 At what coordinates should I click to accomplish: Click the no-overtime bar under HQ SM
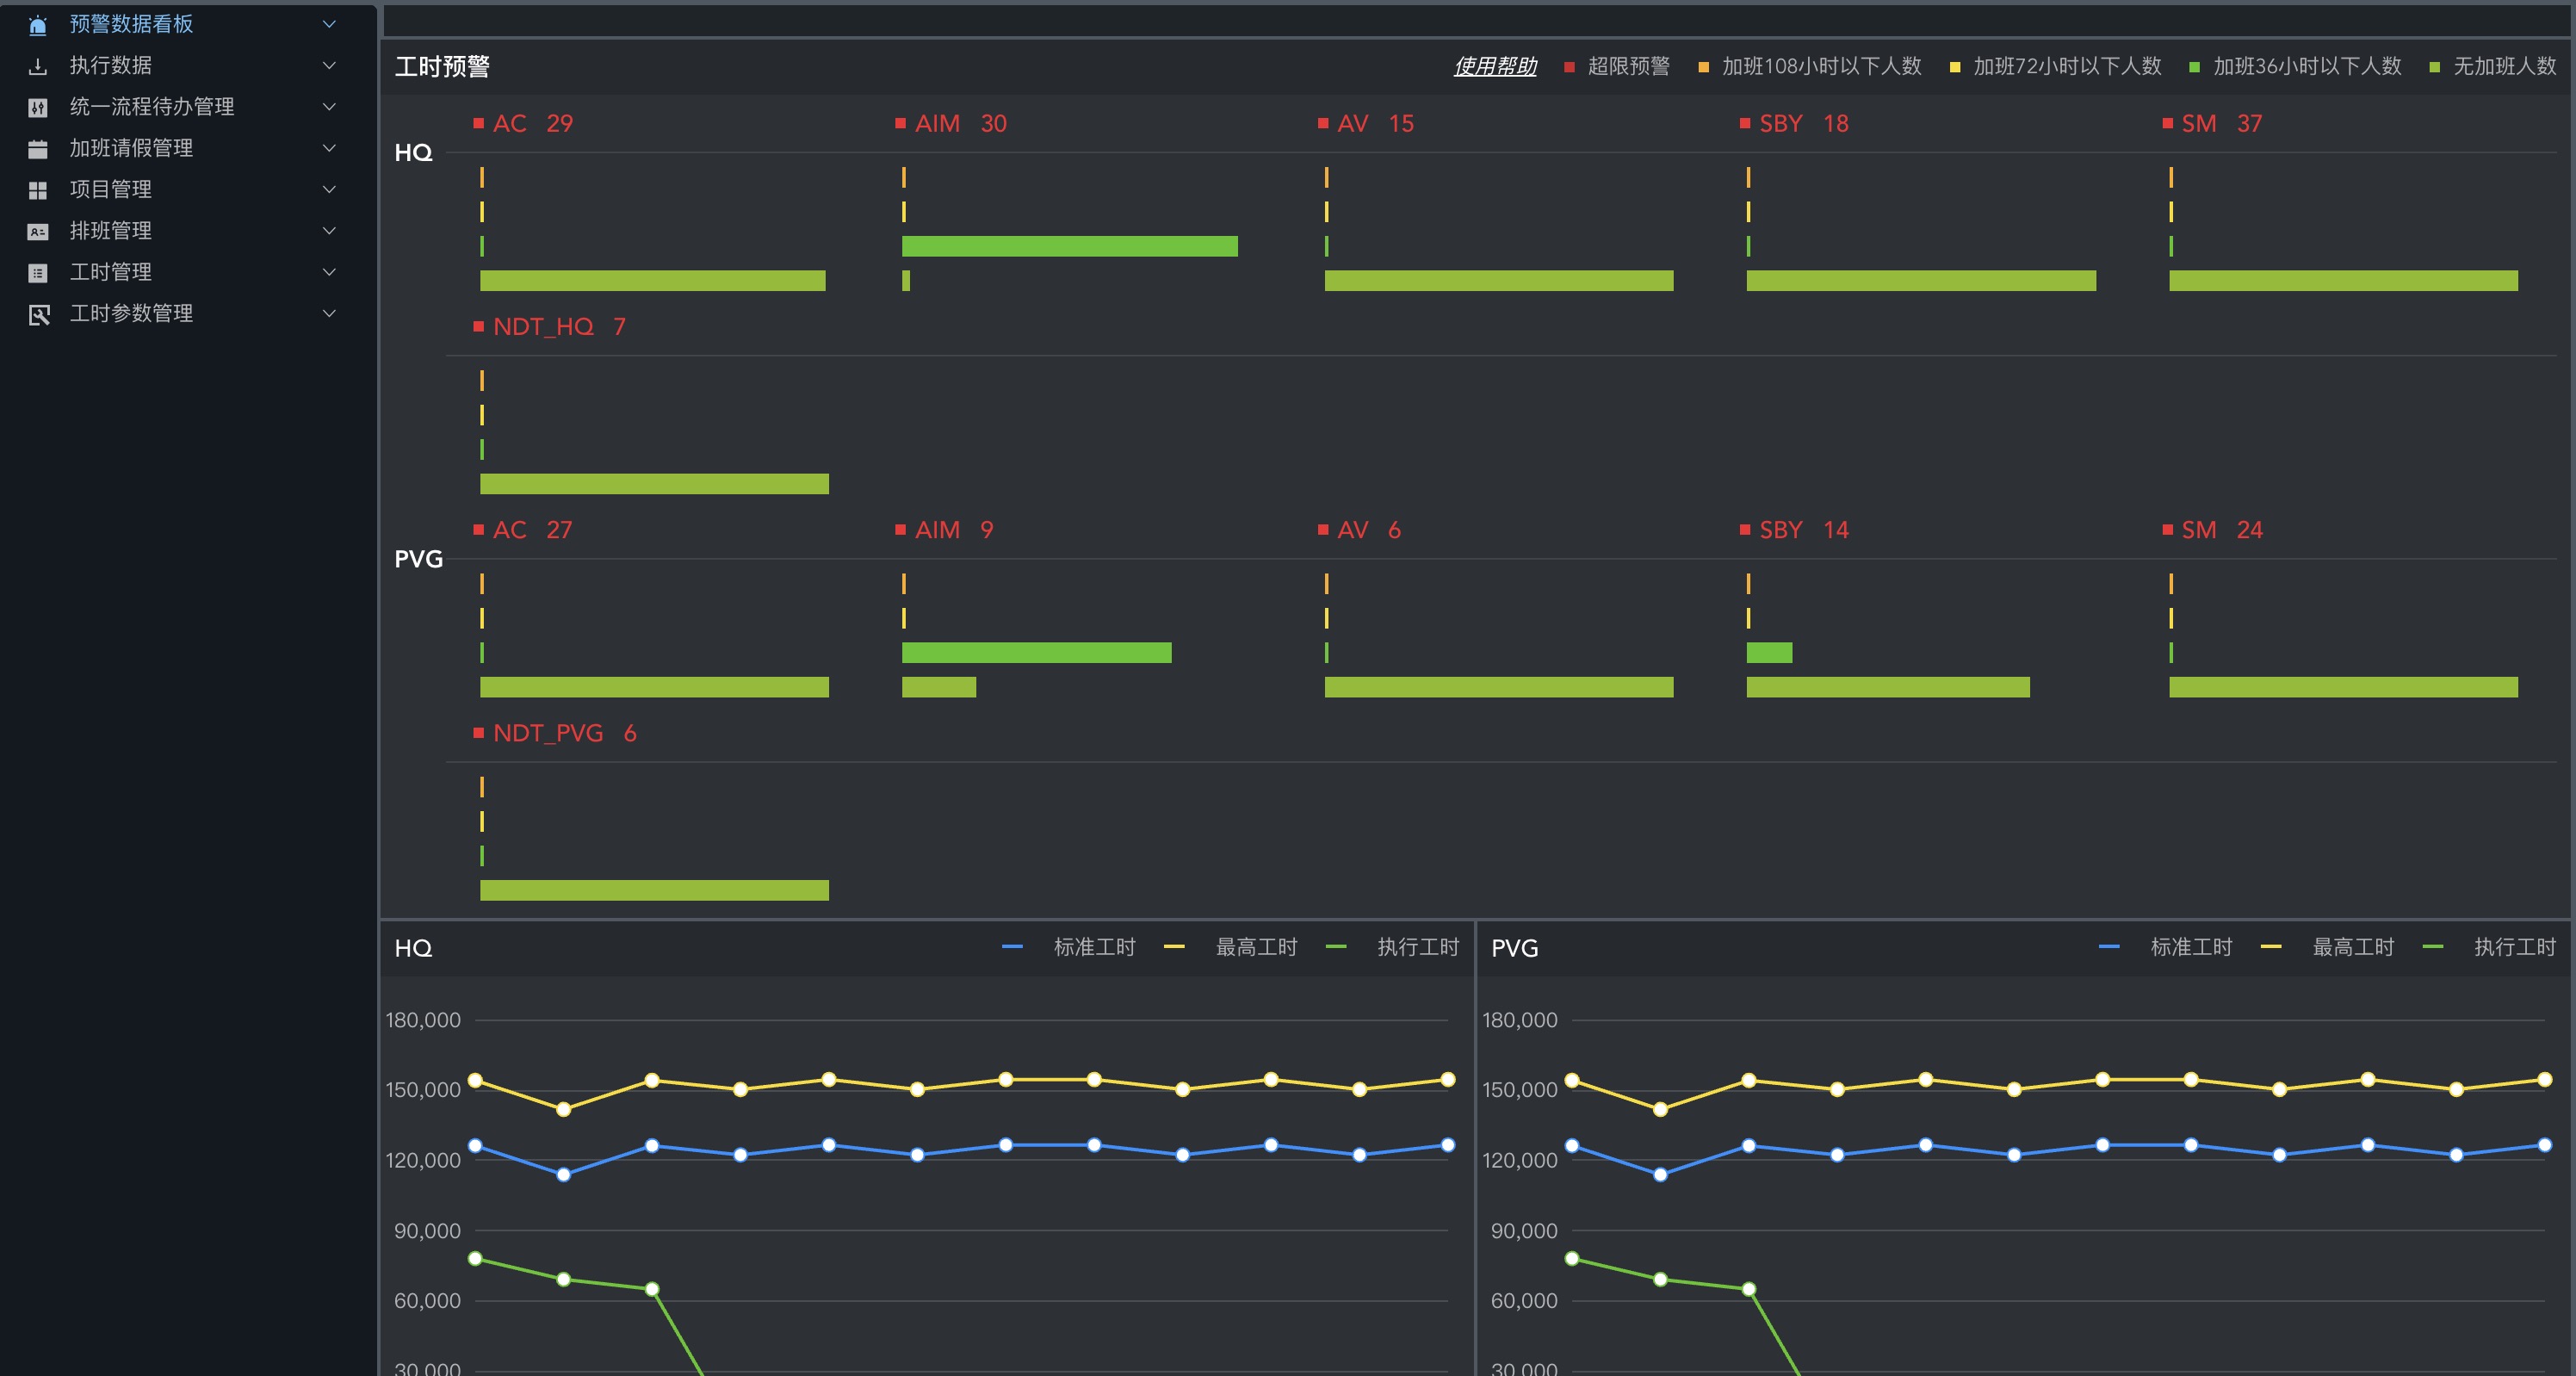point(2343,281)
